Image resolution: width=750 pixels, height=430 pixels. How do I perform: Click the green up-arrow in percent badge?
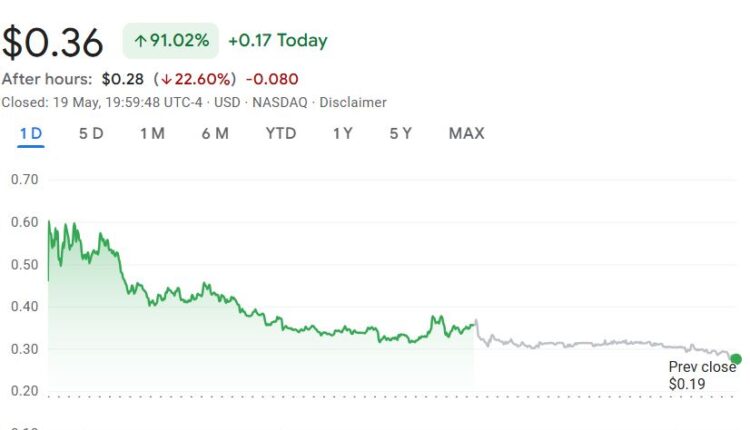click(140, 41)
